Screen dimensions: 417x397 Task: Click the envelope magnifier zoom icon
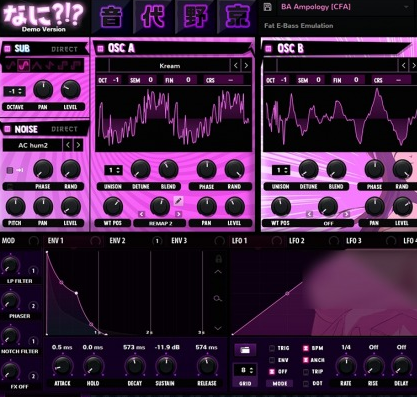tap(218, 298)
